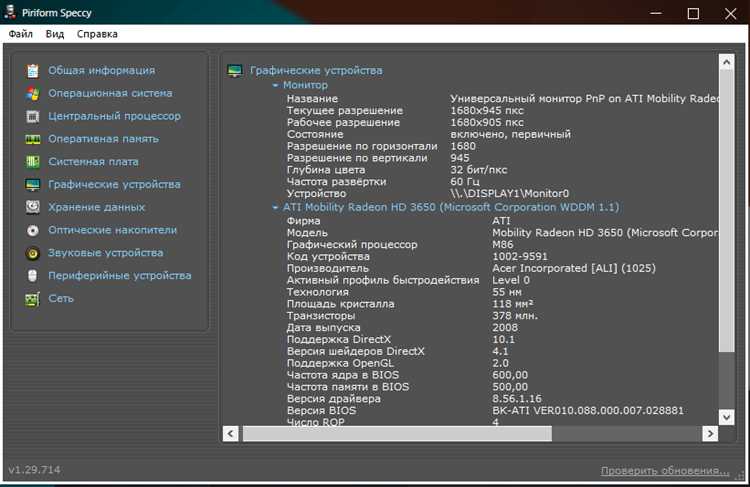Click vertical scrollbar up arrow
750x487 pixels.
click(x=726, y=62)
